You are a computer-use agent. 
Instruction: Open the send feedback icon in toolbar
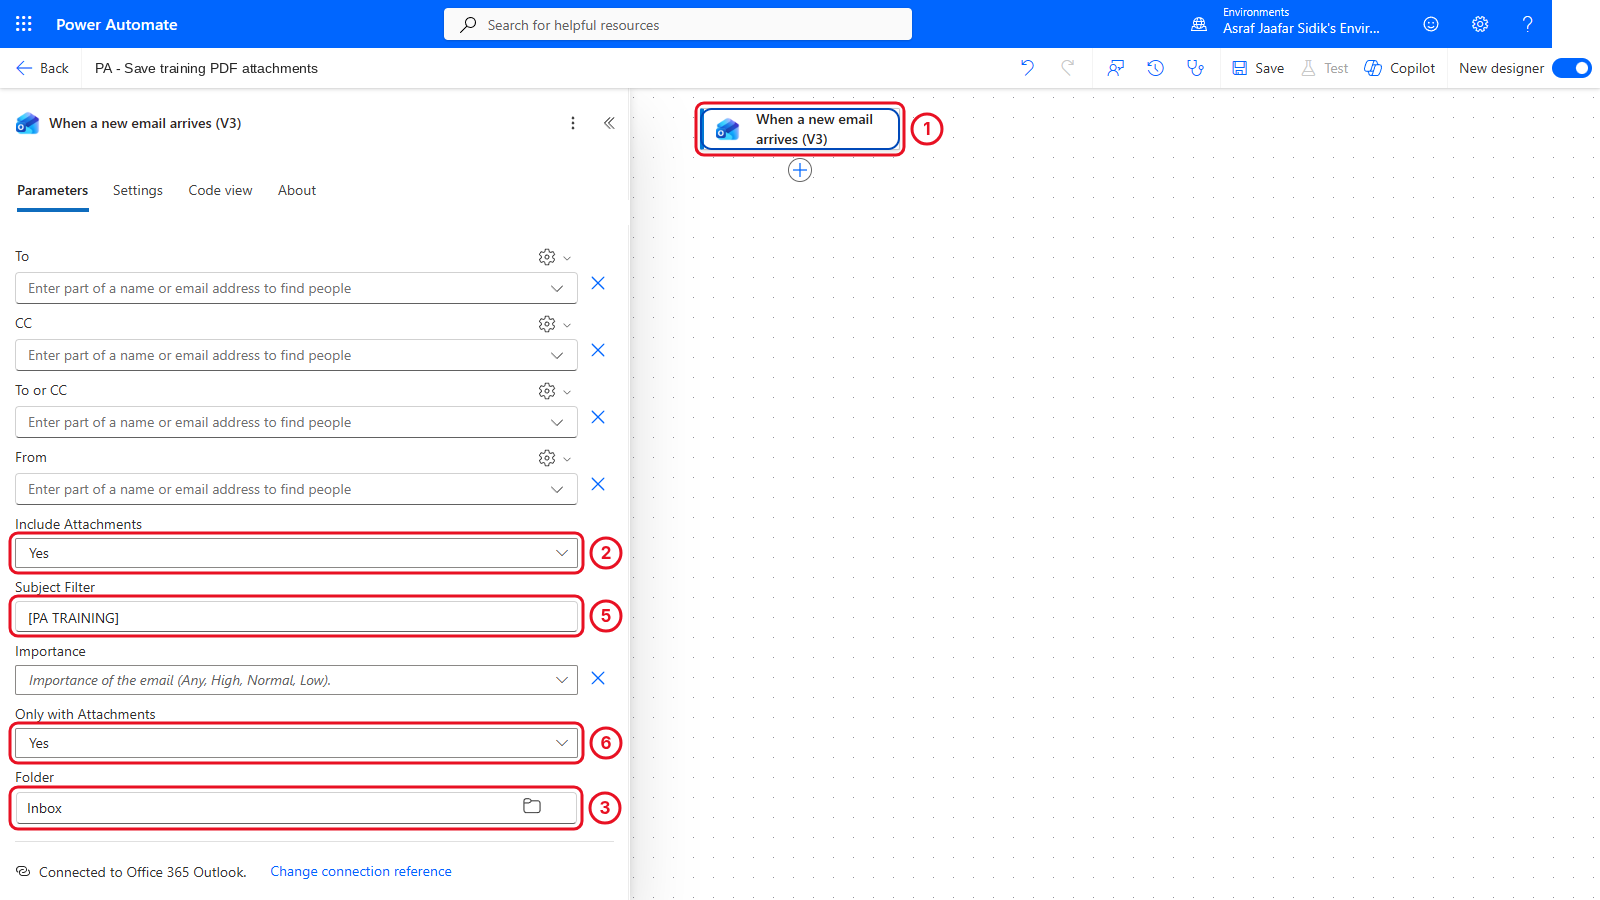click(x=1116, y=68)
